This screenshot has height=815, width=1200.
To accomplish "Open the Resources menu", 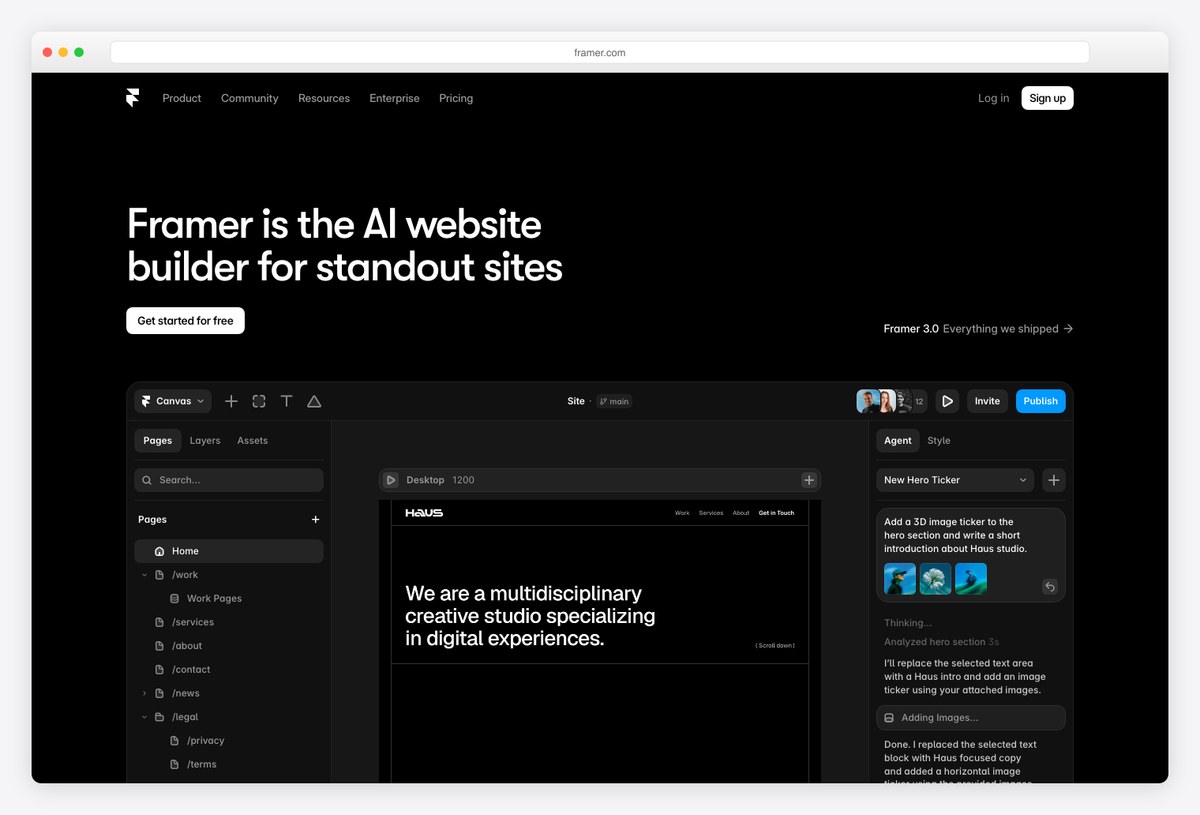I will point(324,98).
